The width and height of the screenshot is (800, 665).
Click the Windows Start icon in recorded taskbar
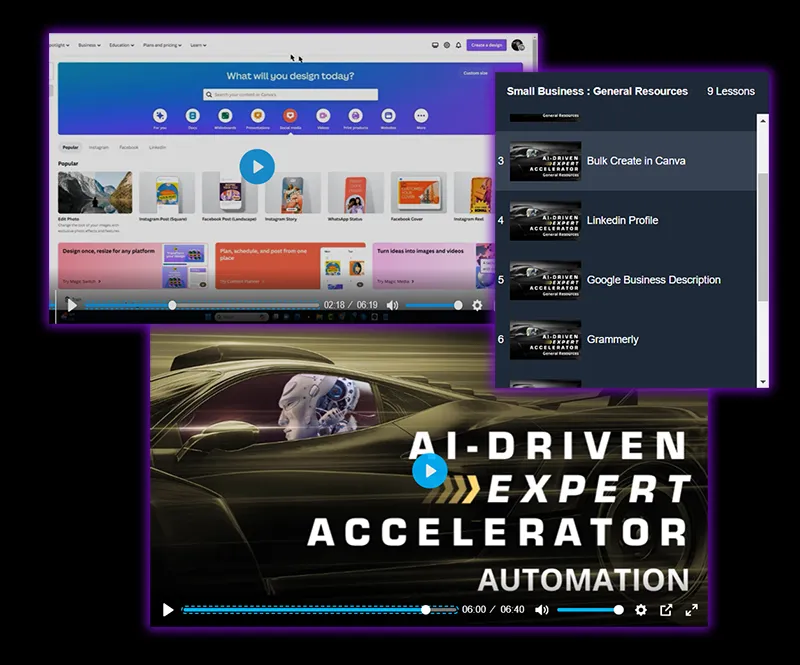[x=208, y=317]
